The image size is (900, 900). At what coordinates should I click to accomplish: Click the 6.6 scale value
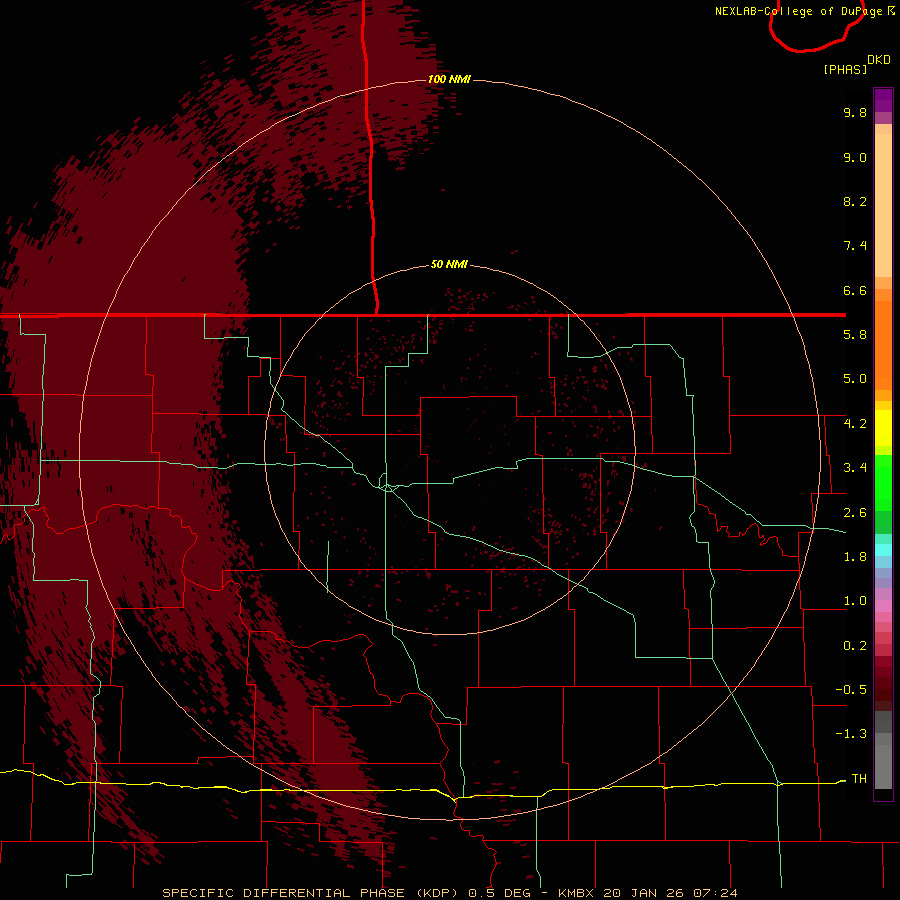point(855,290)
